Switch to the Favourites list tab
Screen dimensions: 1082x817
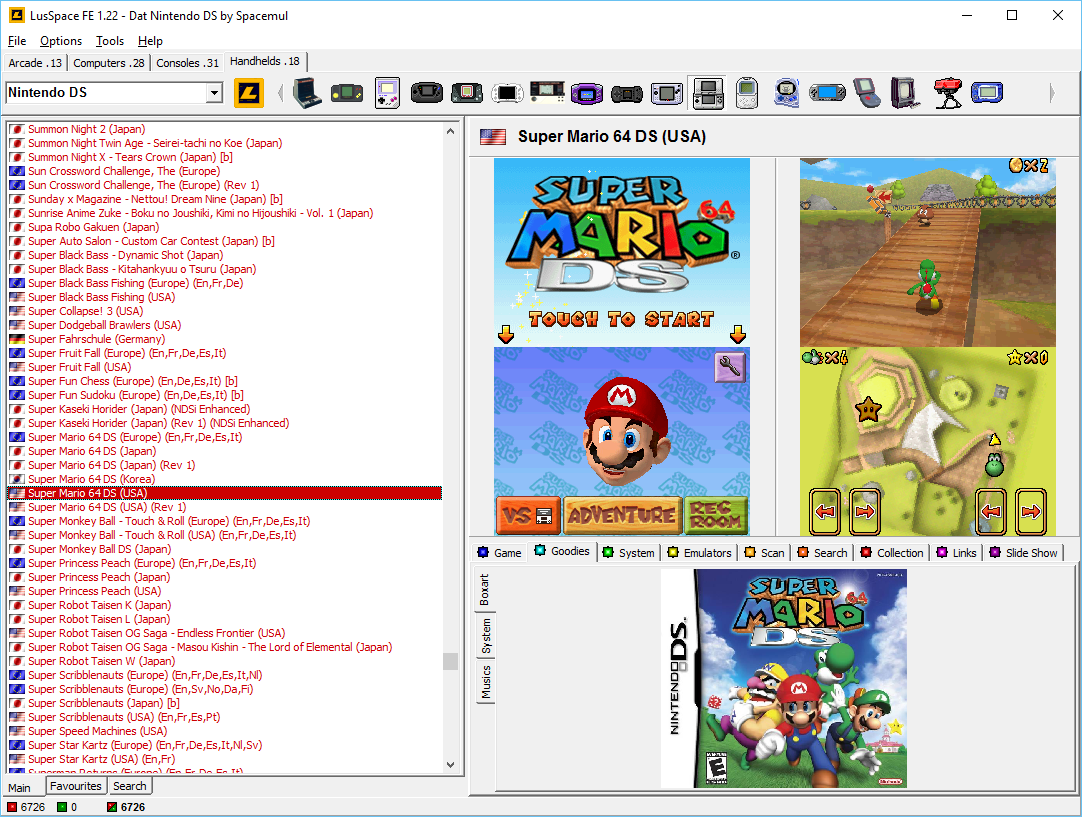pyautogui.click(x=76, y=786)
